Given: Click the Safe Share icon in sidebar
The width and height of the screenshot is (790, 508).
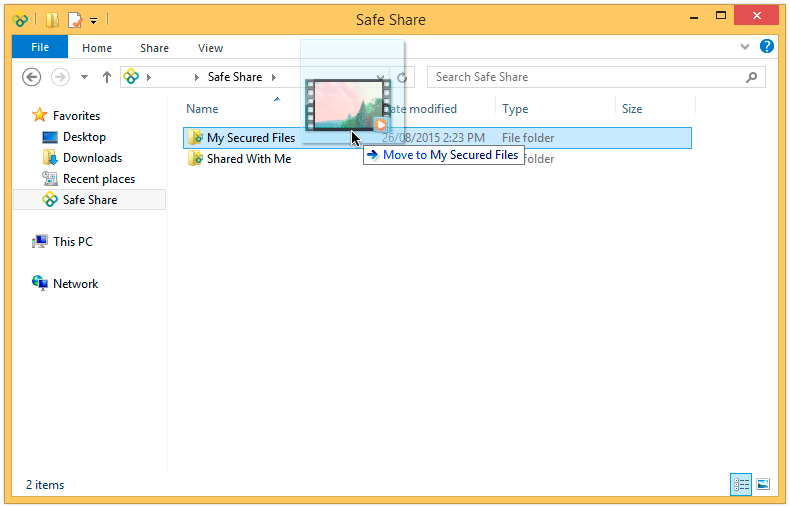Looking at the screenshot, I should (50, 200).
